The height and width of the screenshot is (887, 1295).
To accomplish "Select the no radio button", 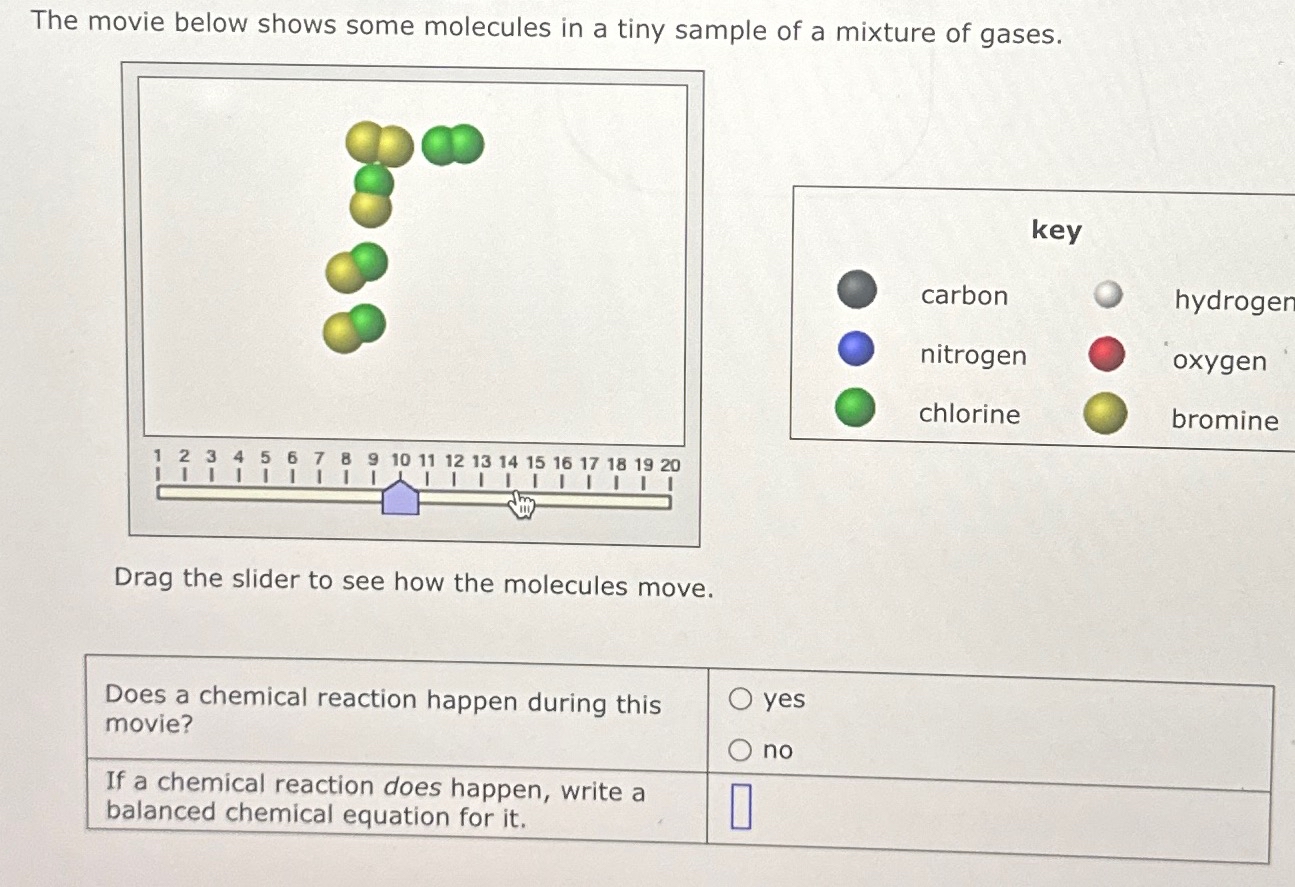I will coord(741,750).
